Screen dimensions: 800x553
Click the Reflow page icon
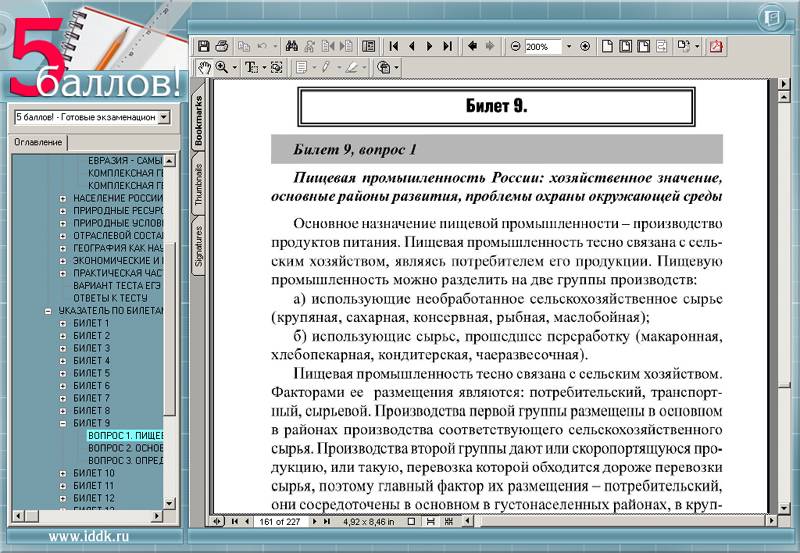click(x=662, y=46)
